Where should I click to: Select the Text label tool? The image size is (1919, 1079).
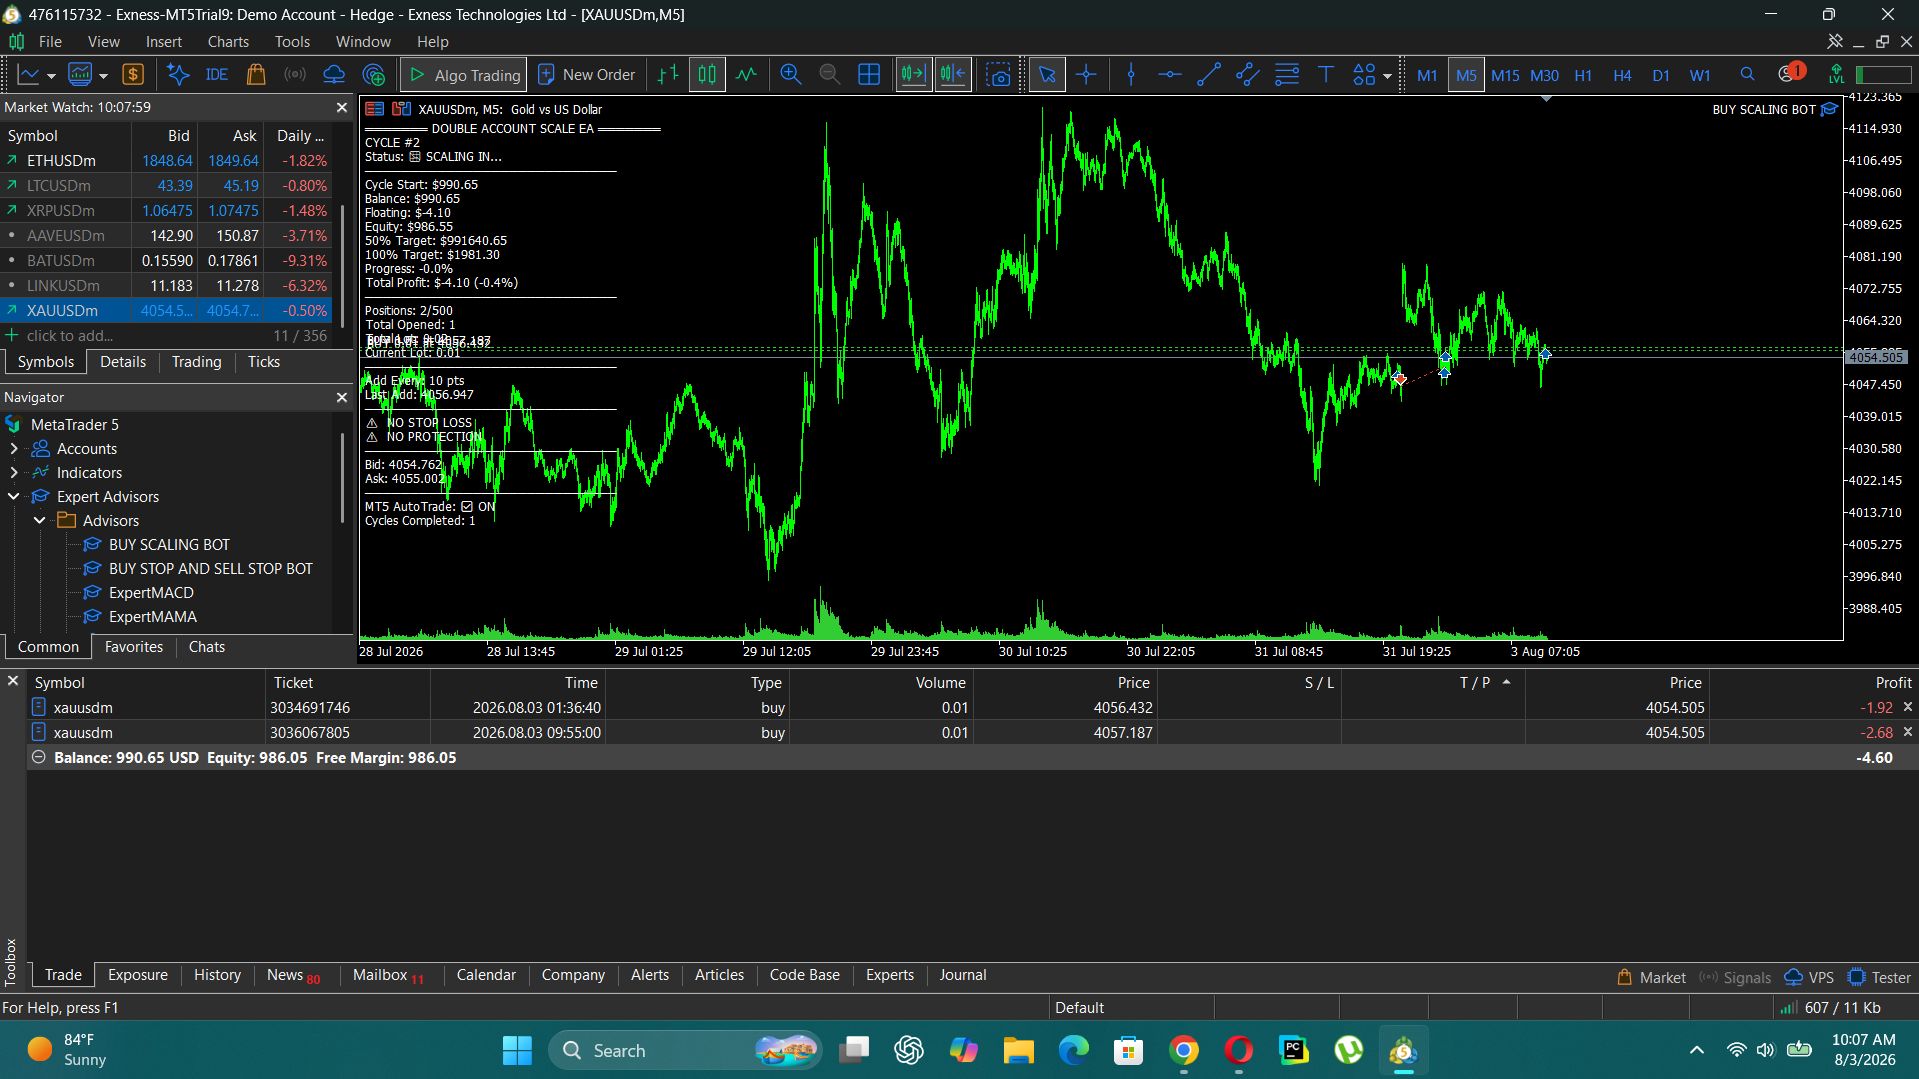point(1326,75)
